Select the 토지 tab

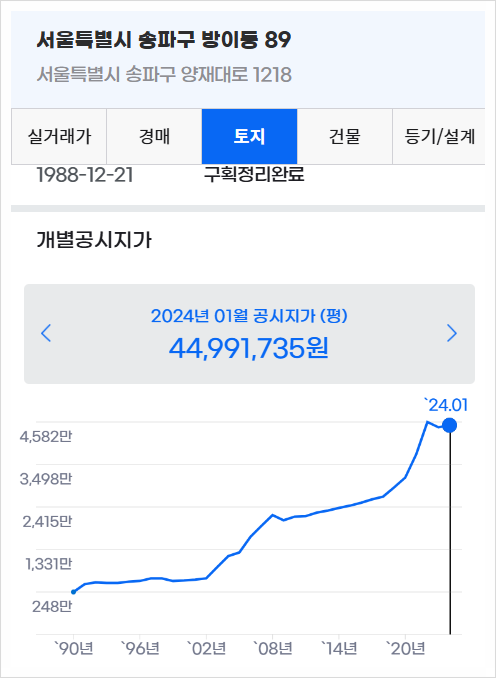250,137
